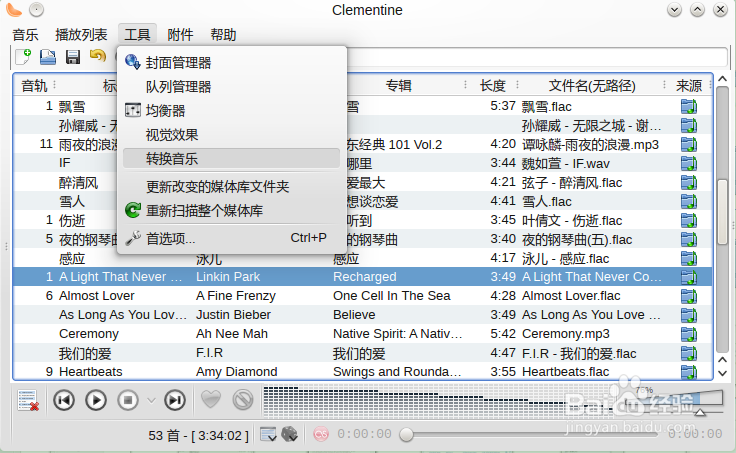Select the Justin Bieber artist cell
The width and height of the screenshot is (736, 453).
coord(233,315)
